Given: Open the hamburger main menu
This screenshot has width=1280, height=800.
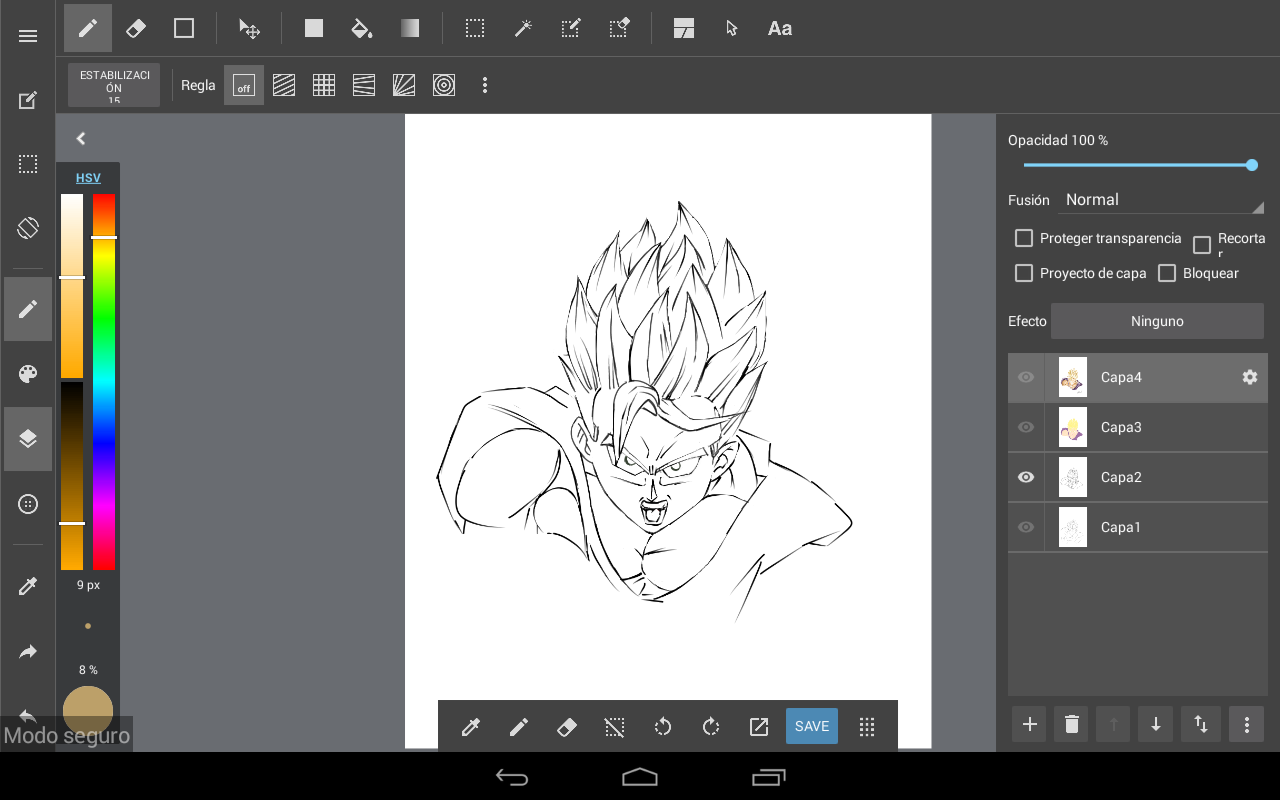Looking at the screenshot, I should point(28,36).
